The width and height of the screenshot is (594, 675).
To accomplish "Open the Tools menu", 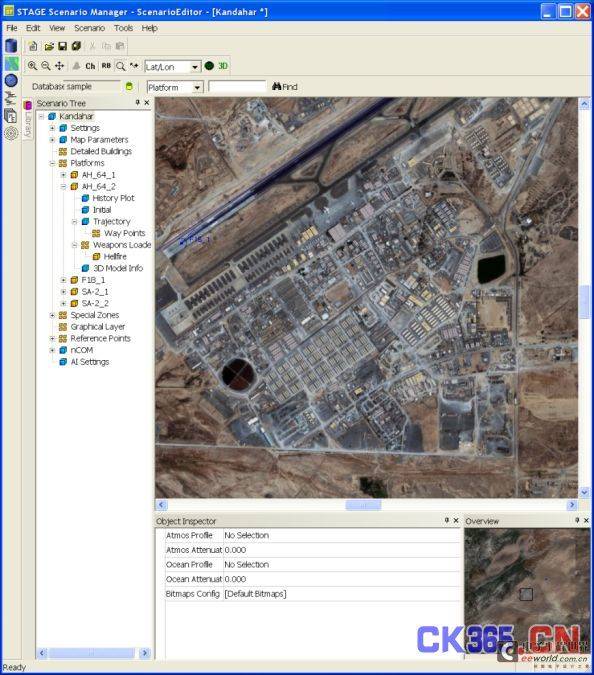I will pyautogui.click(x=124, y=28).
